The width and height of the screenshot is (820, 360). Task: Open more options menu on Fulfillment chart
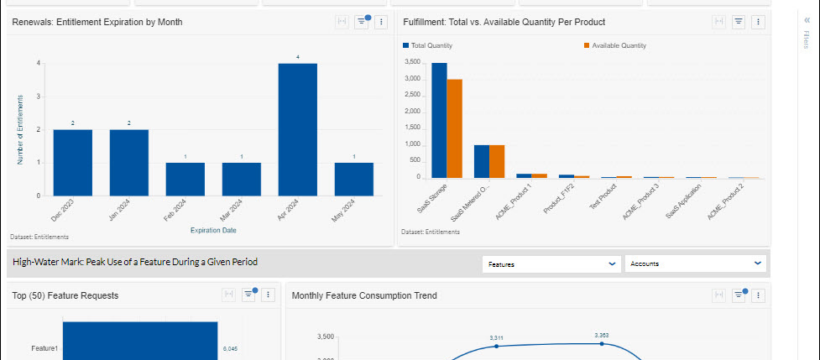(758, 22)
